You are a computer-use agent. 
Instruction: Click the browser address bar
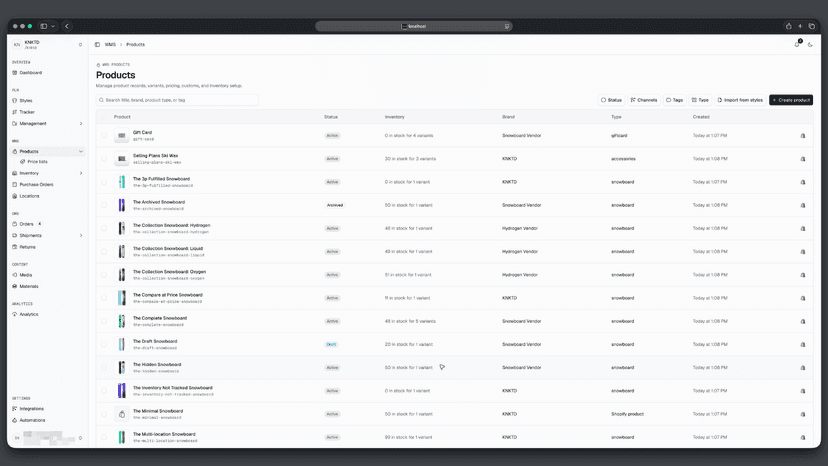tap(413, 26)
